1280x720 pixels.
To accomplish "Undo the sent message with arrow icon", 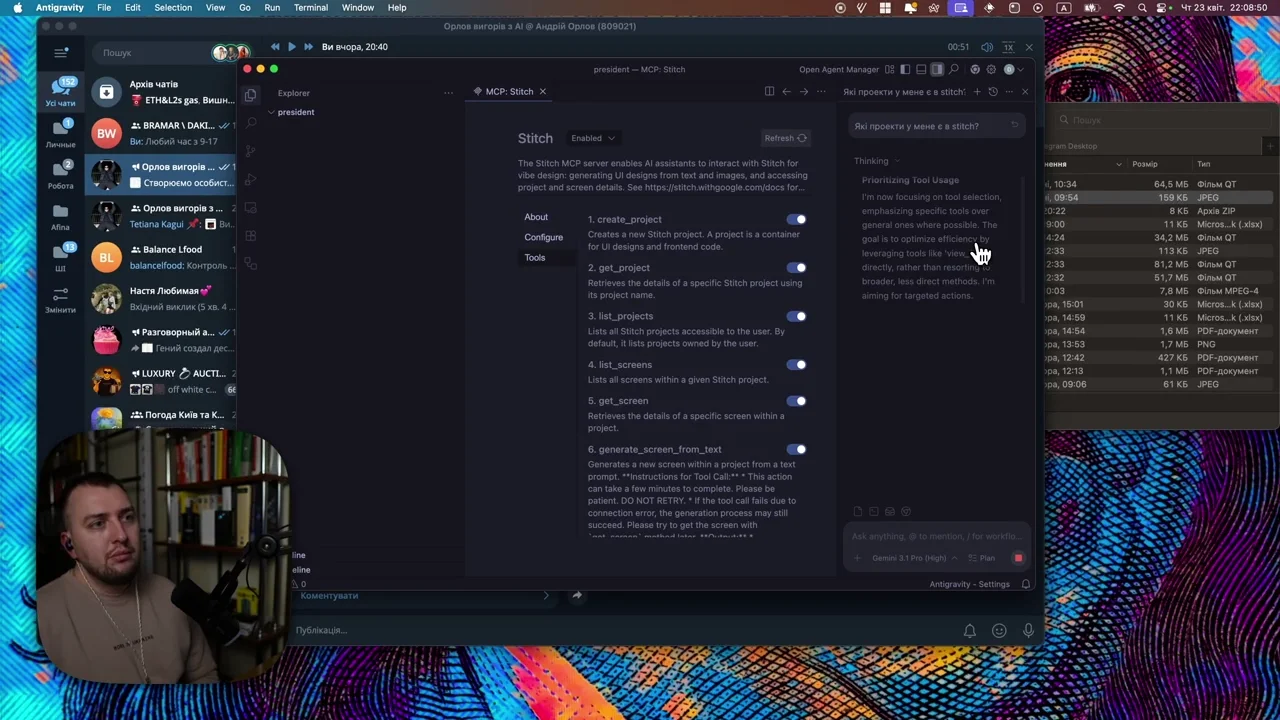I will point(1014,126).
